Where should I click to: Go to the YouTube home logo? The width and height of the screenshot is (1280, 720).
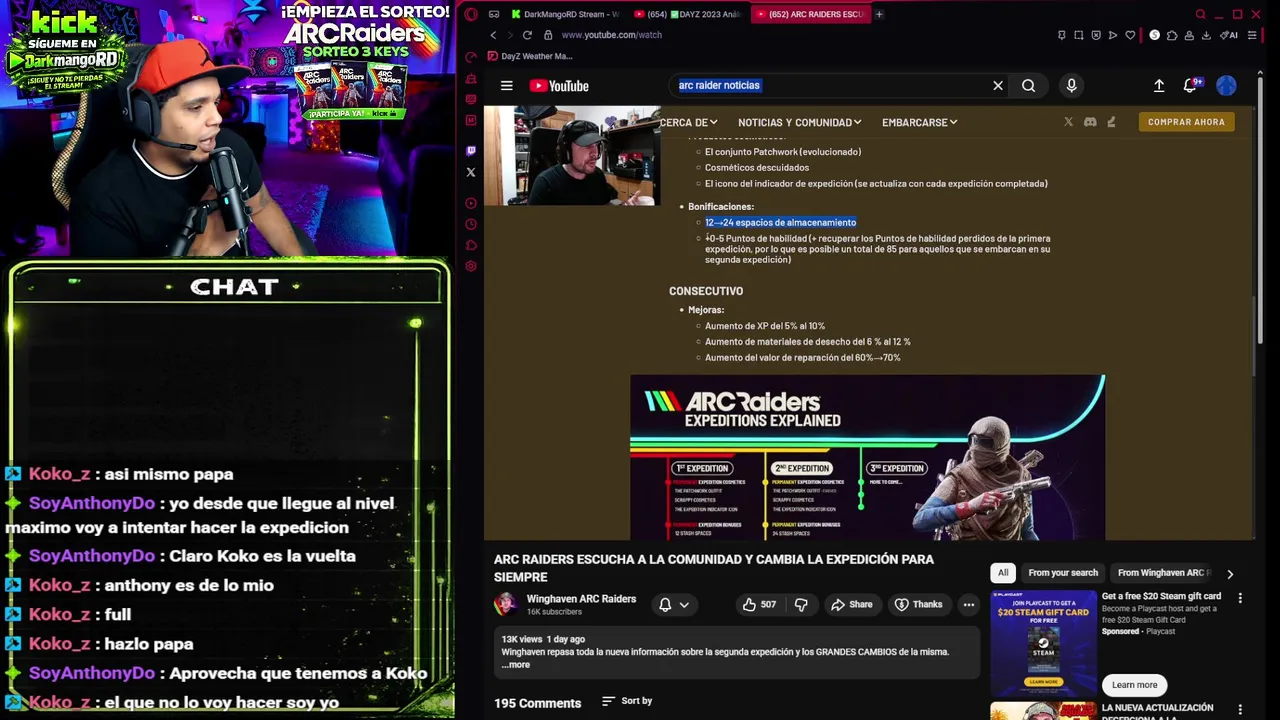[x=559, y=86]
